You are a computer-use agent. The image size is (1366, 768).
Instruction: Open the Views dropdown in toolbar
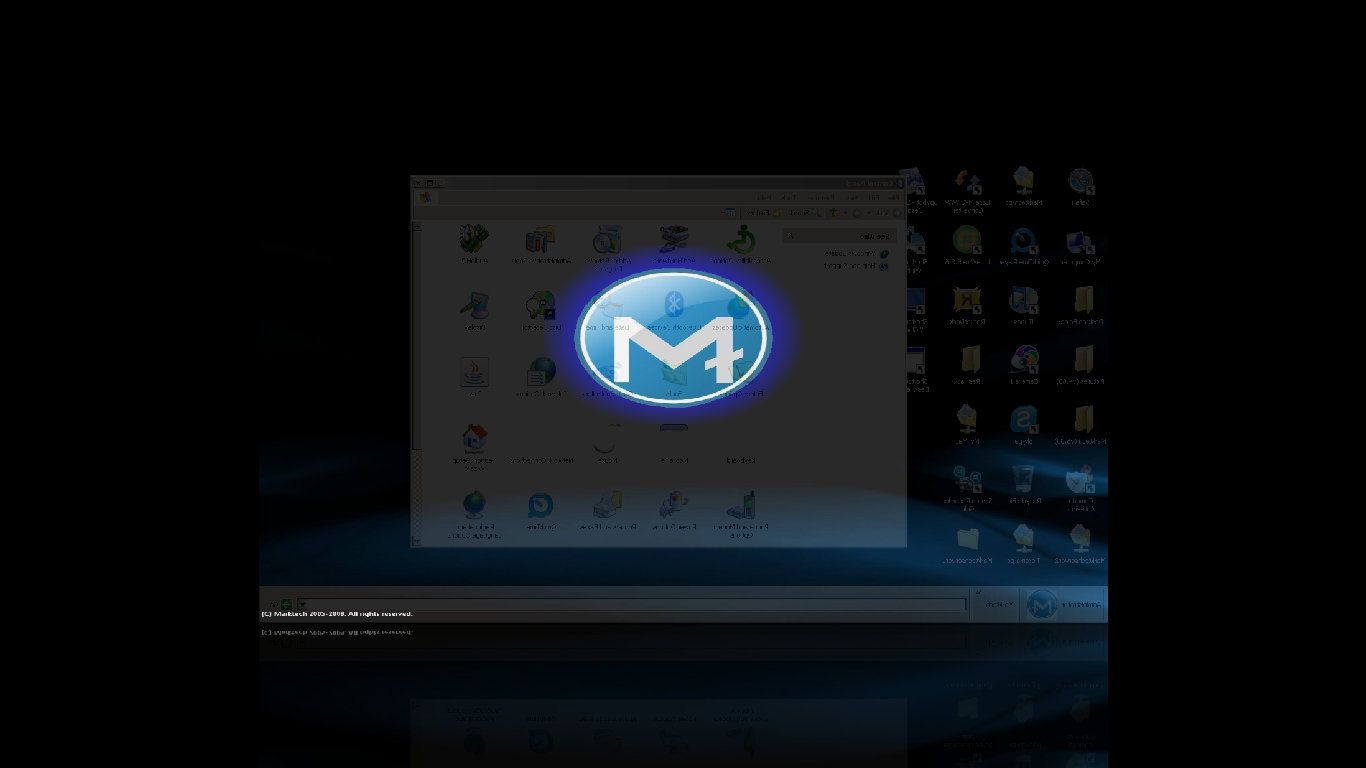pos(729,212)
